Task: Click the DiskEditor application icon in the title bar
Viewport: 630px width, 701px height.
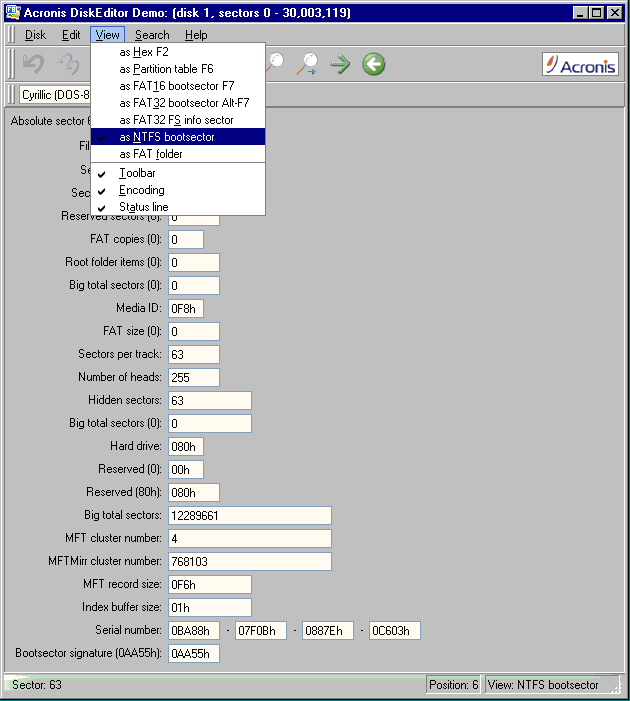Action: pos(13,12)
